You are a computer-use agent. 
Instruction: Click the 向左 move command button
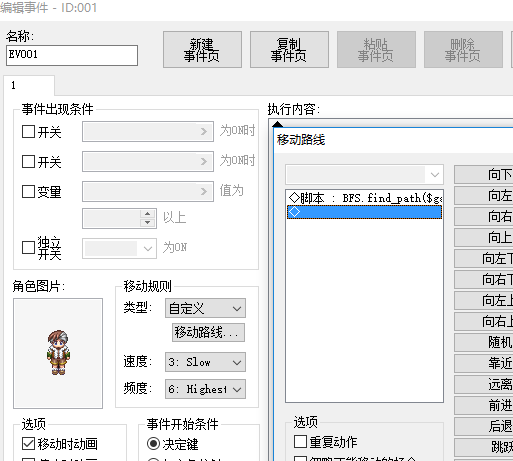(x=484, y=196)
